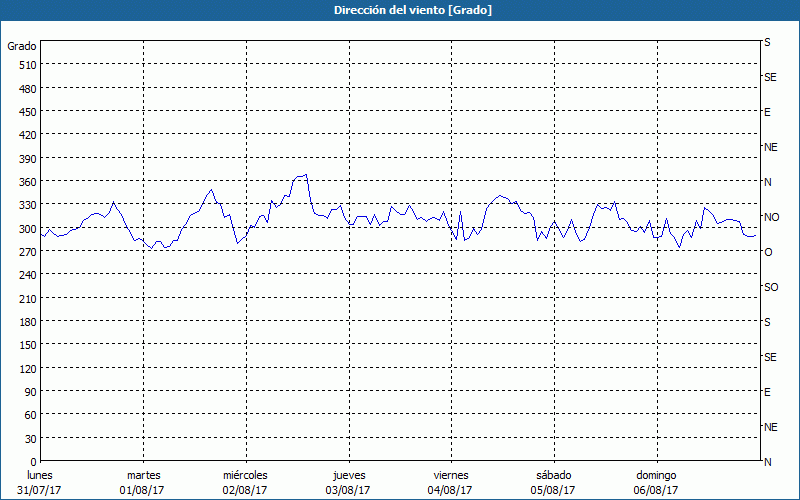Click the "SO" compass label on right axis
The image size is (800, 500).
pos(771,287)
